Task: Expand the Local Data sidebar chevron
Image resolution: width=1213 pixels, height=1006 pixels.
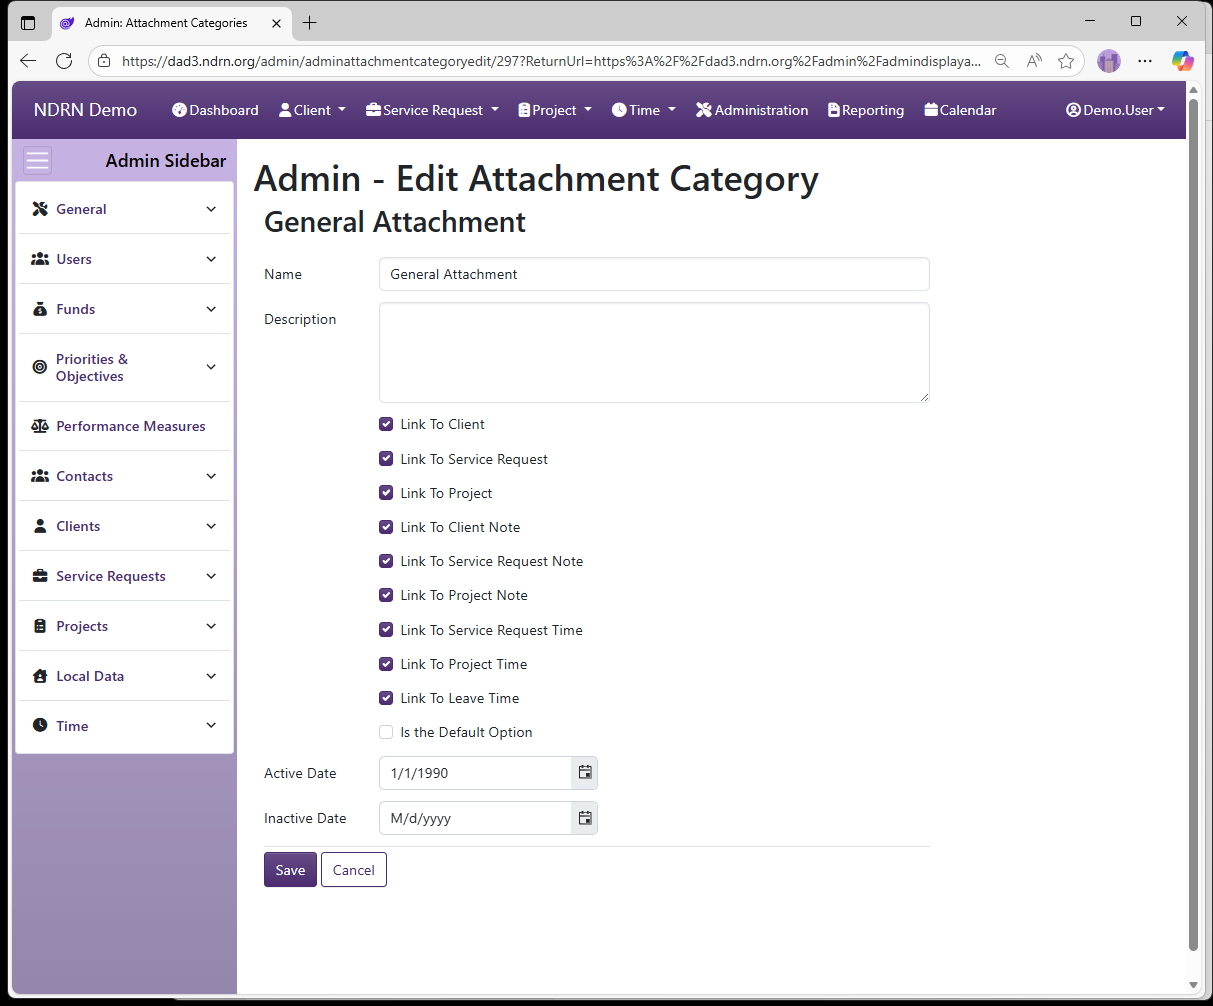Action: pos(211,676)
